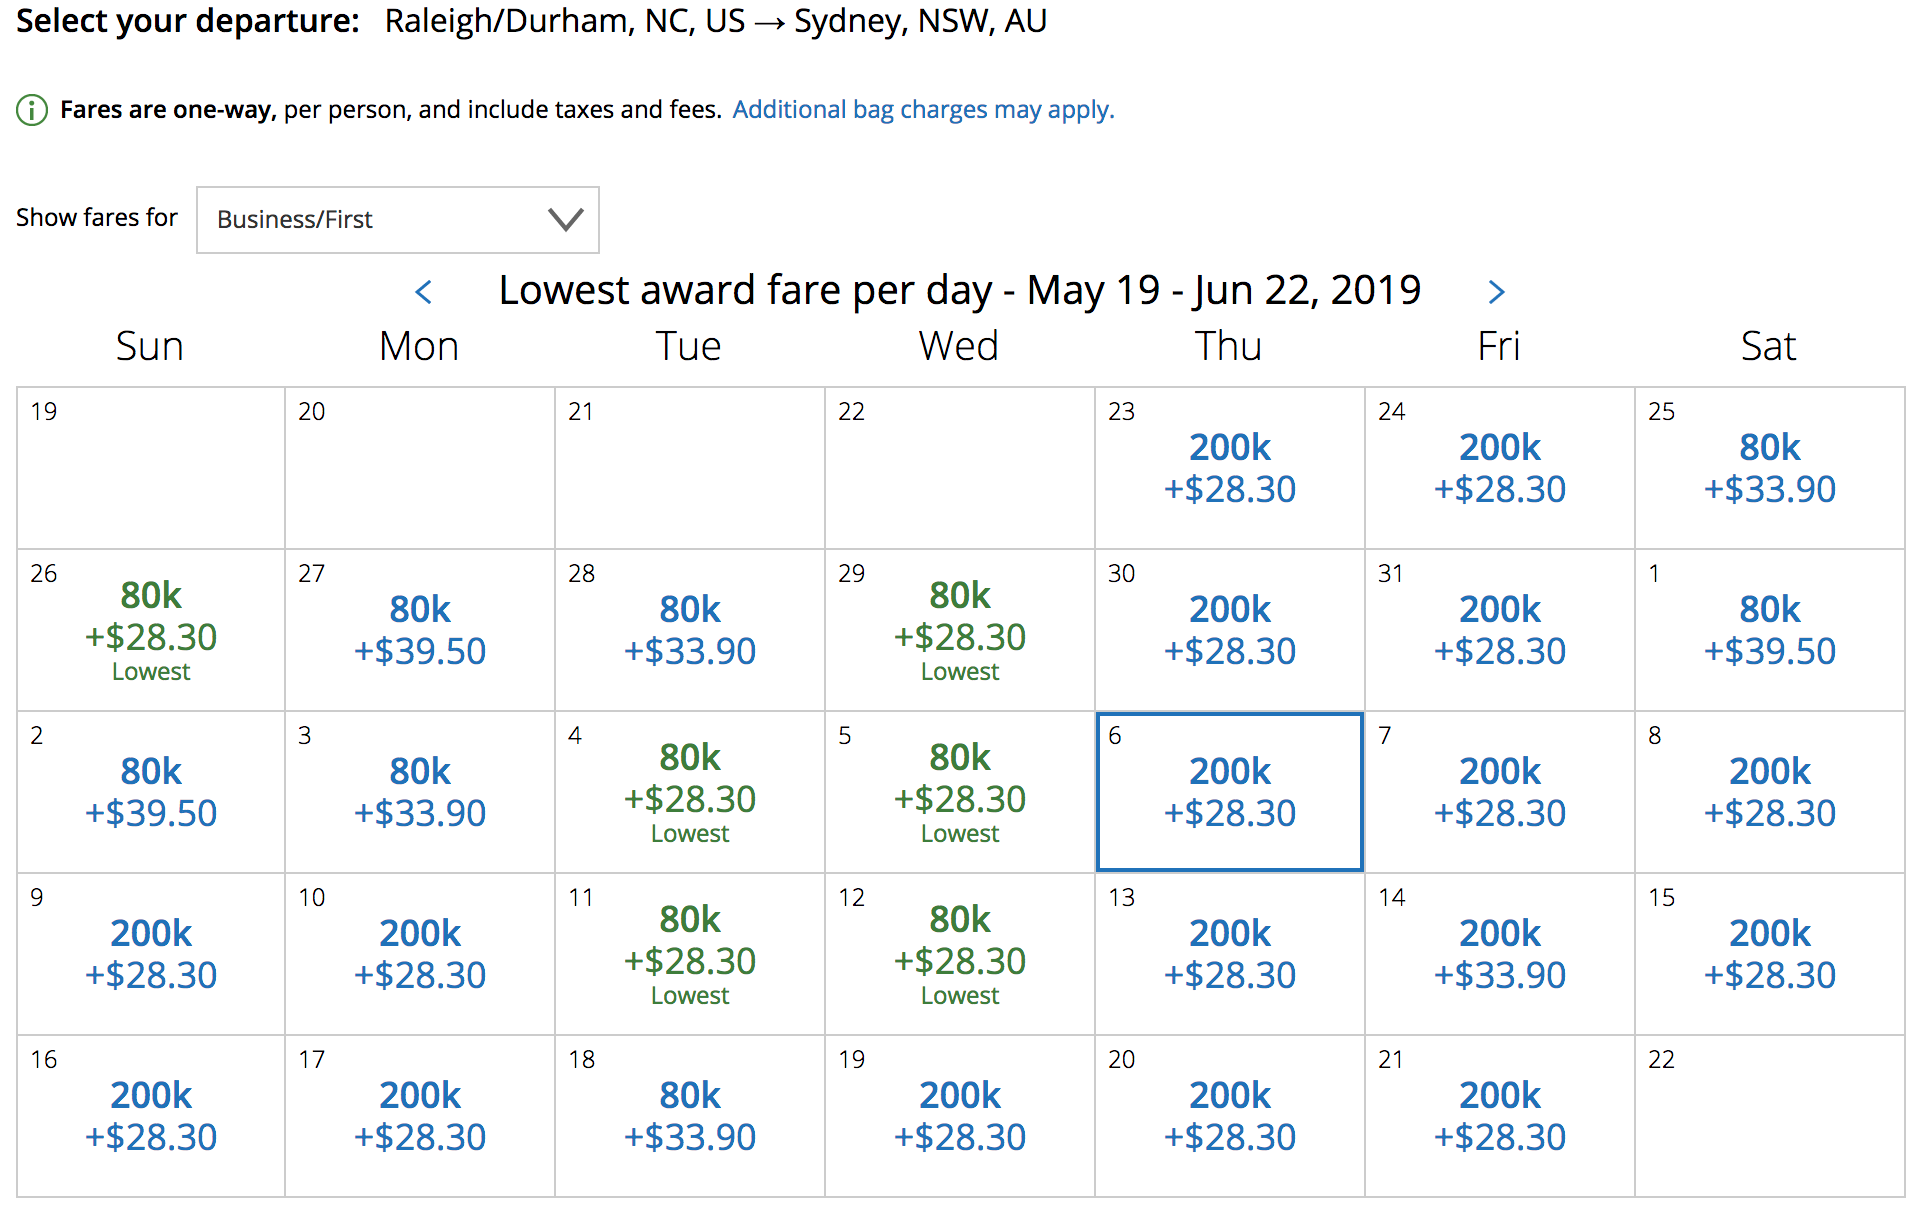The height and width of the screenshot is (1208, 1920).
Task: Select June 4 Tuesday lowest award fare
Action: click(x=690, y=792)
